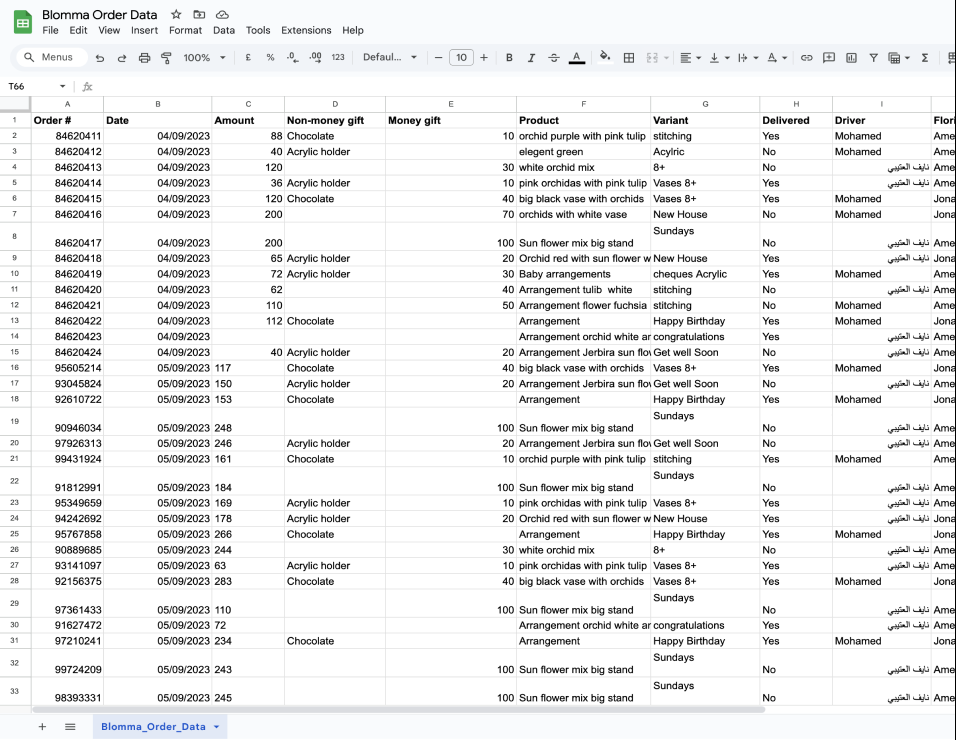This screenshot has height=740, width=956.
Task: Open the default font dropdown
Action: pyautogui.click(x=389, y=58)
